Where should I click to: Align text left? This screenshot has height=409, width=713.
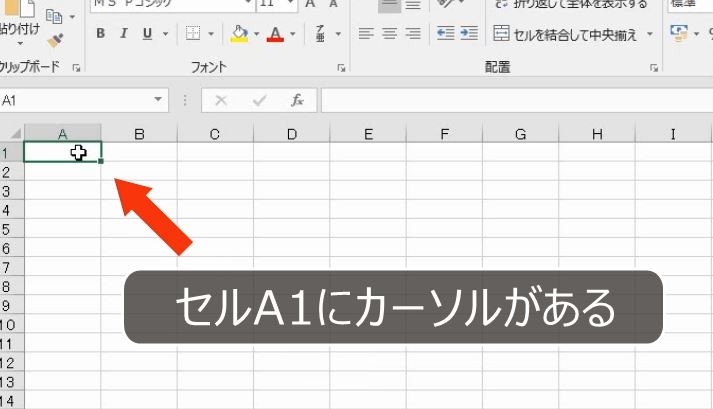coord(366,33)
